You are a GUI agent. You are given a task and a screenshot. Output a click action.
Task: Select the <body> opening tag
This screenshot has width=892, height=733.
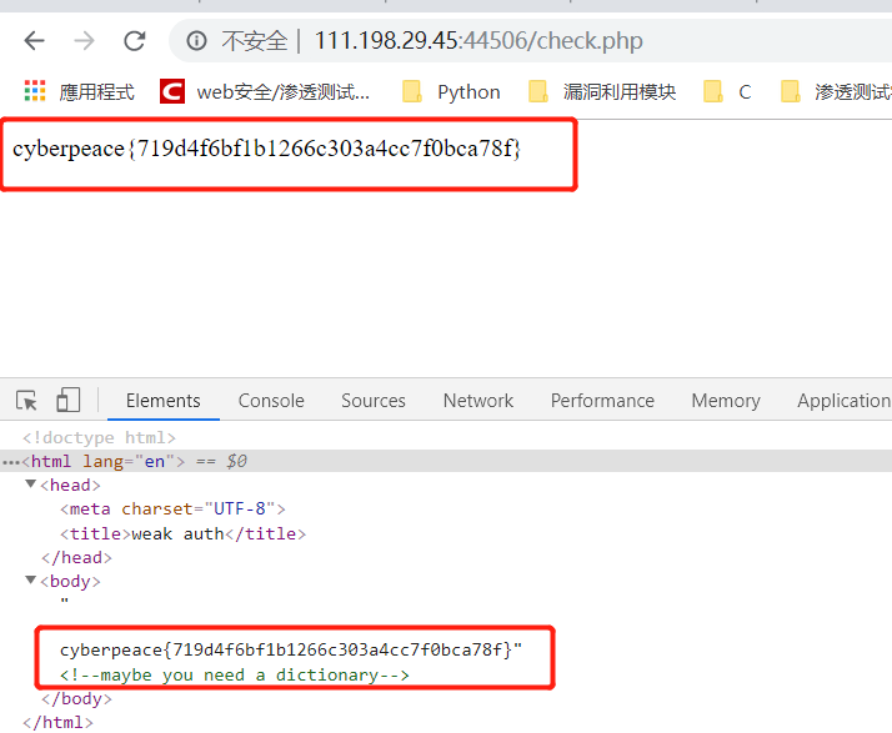click(71, 581)
